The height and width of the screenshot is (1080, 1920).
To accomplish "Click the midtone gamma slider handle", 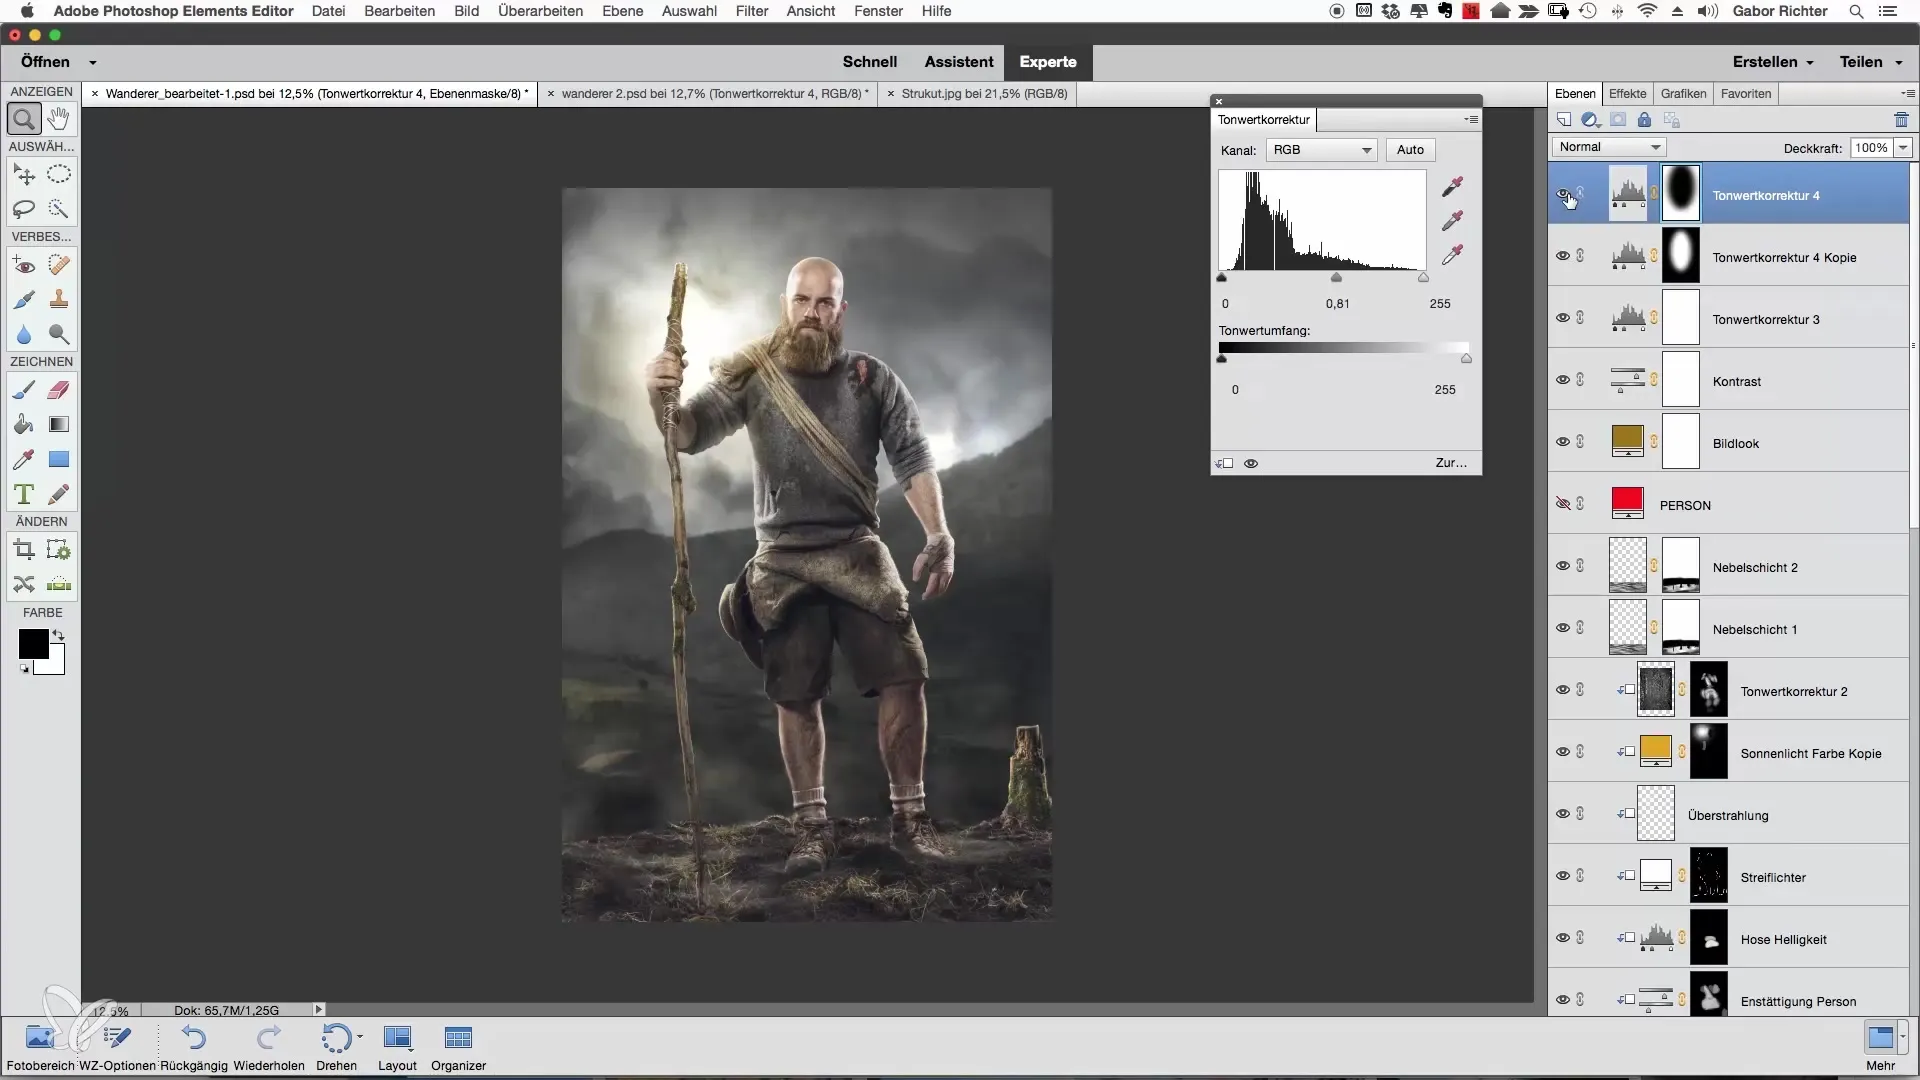I will point(1336,278).
